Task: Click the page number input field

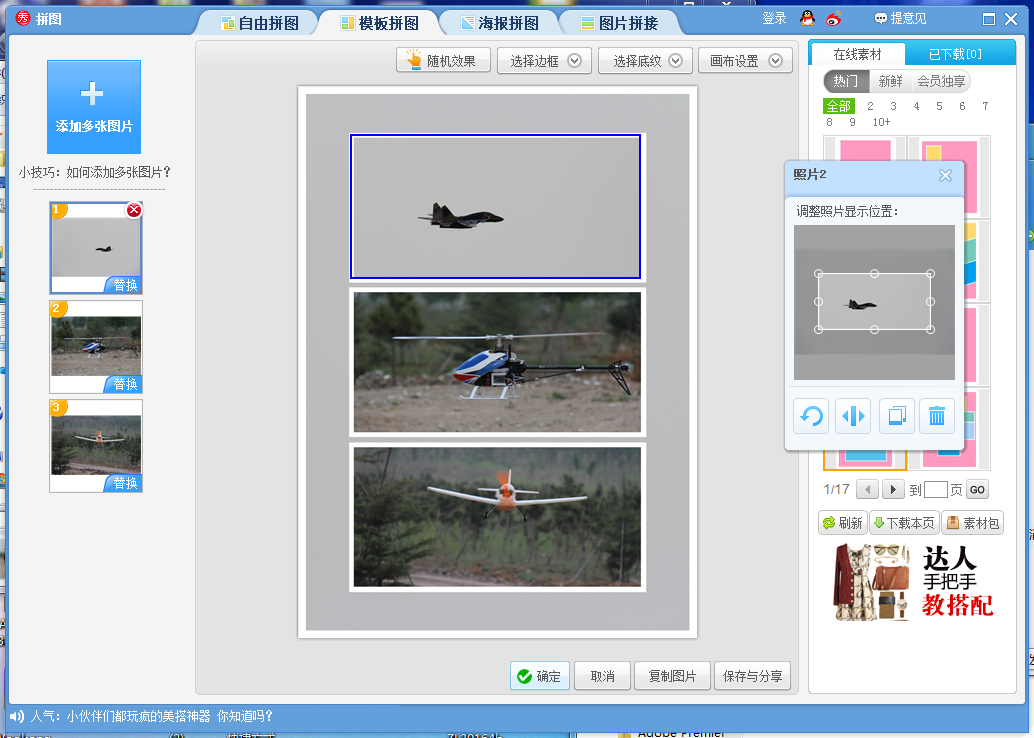Action: (x=936, y=489)
